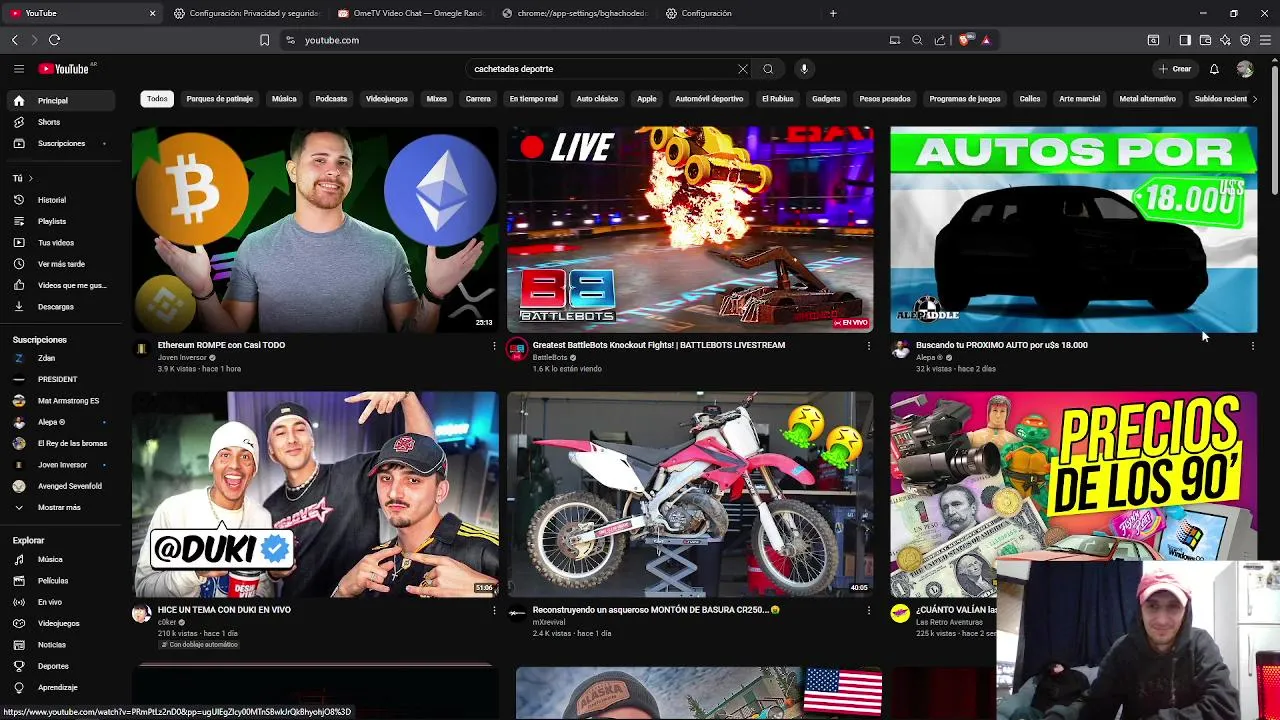This screenshot has width=1280, height=720.
Task: Open Brave Rewards triangle icon
Action: 986,40
